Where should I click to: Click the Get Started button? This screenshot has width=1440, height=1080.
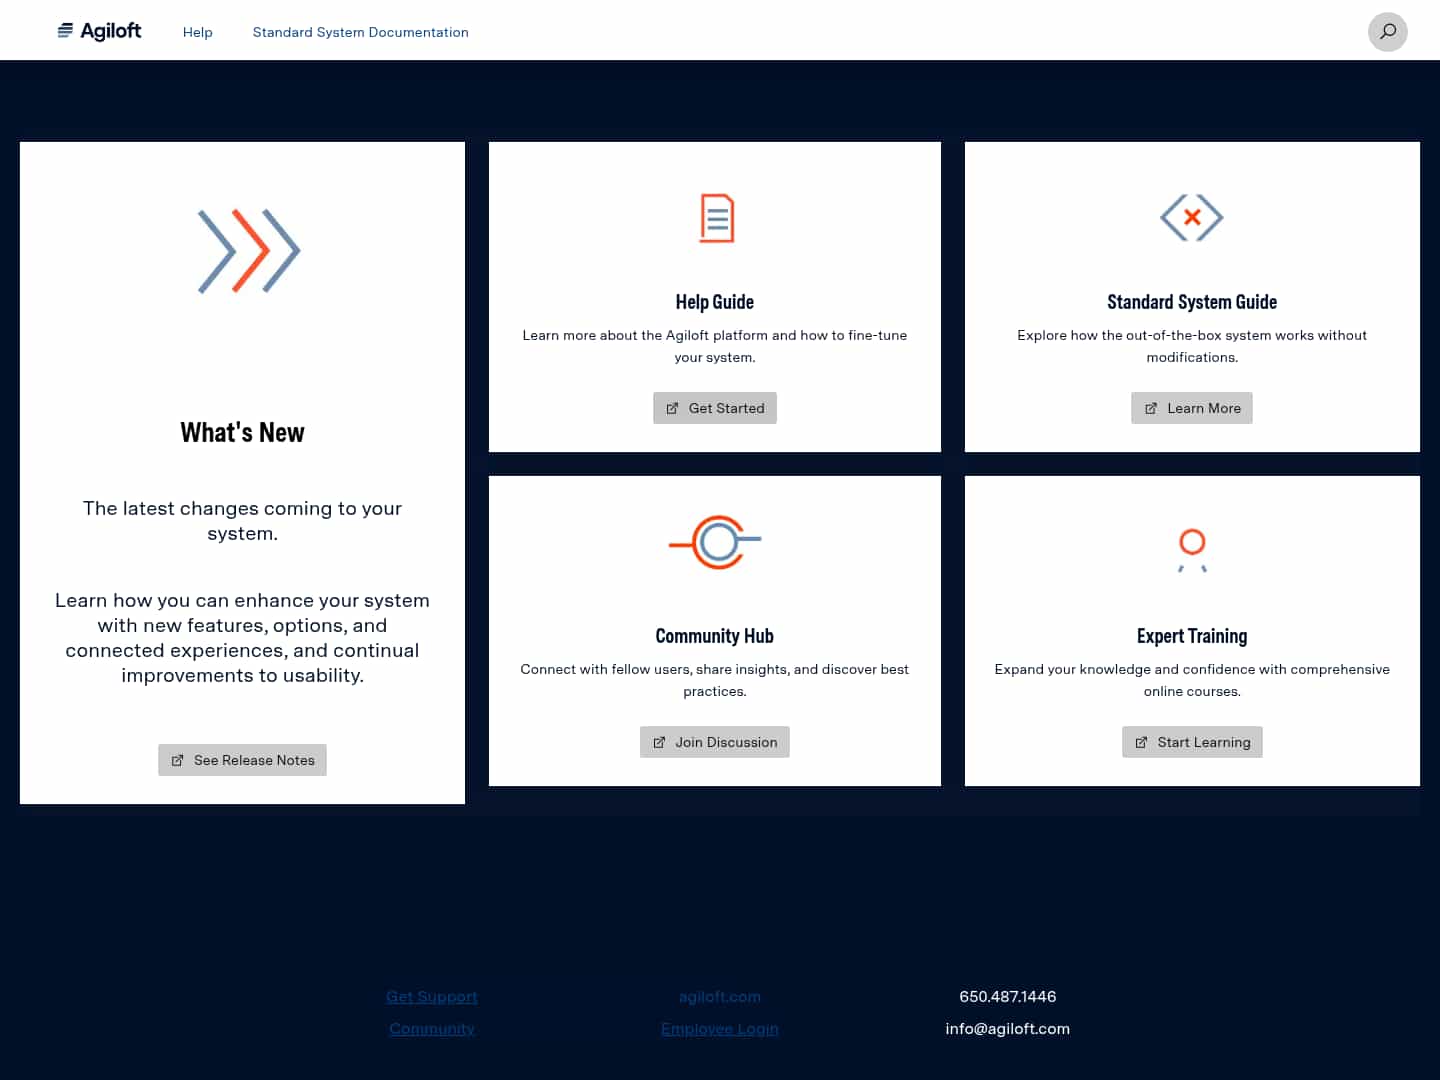(715, 408)
